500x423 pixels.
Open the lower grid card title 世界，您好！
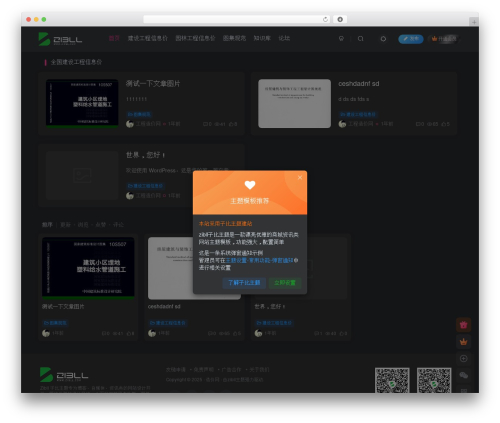click(x=270, y=306)
